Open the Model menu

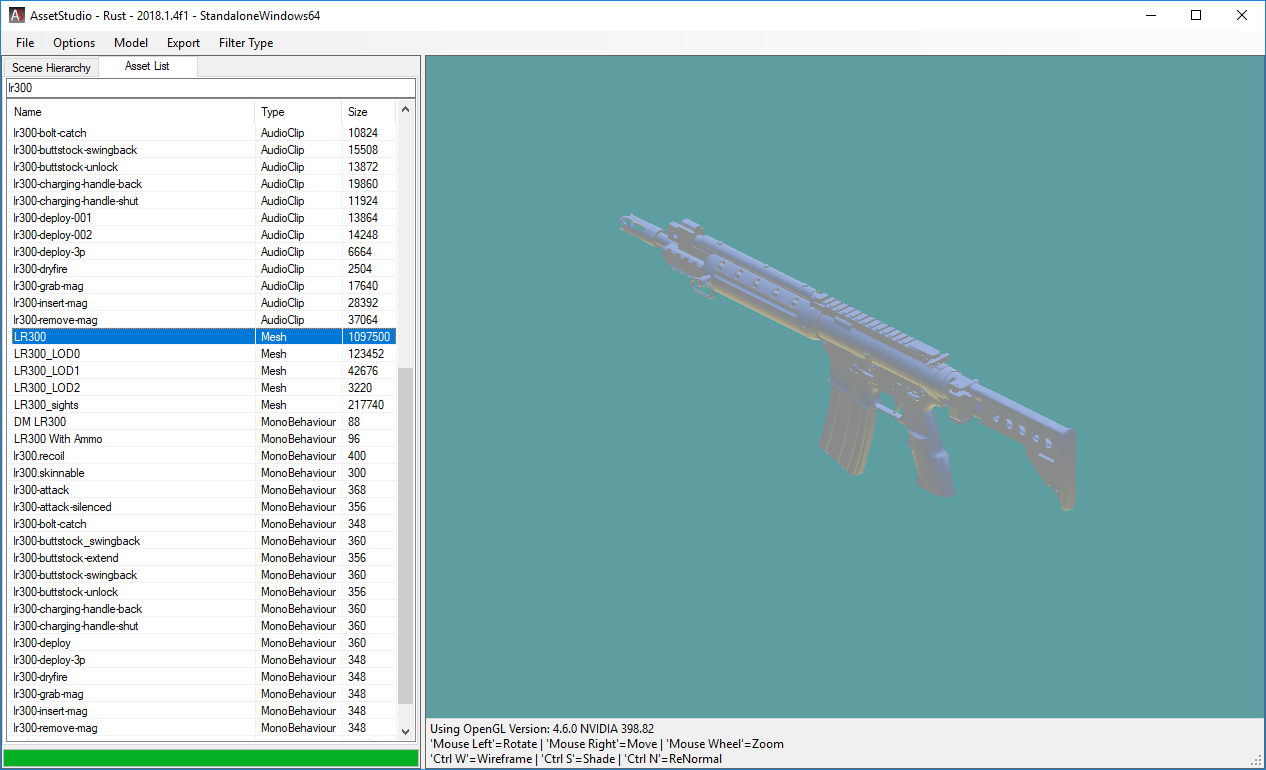130,43
